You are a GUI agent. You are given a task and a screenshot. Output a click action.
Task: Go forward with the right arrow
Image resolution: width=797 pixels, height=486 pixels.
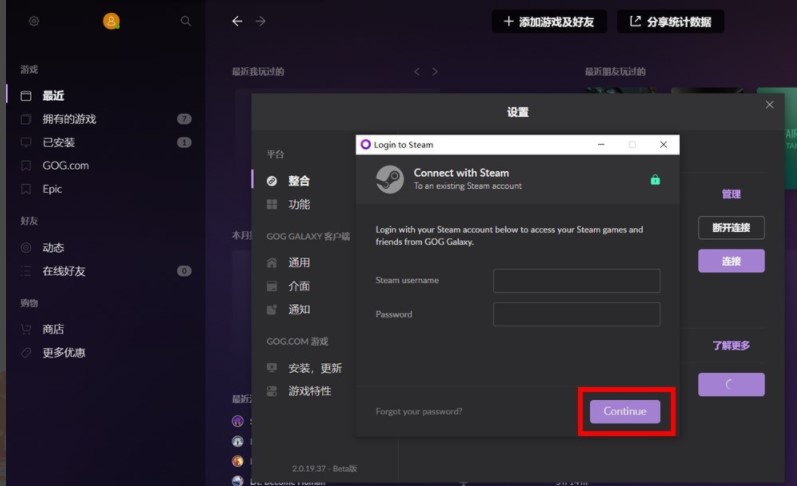coord(260,21)
